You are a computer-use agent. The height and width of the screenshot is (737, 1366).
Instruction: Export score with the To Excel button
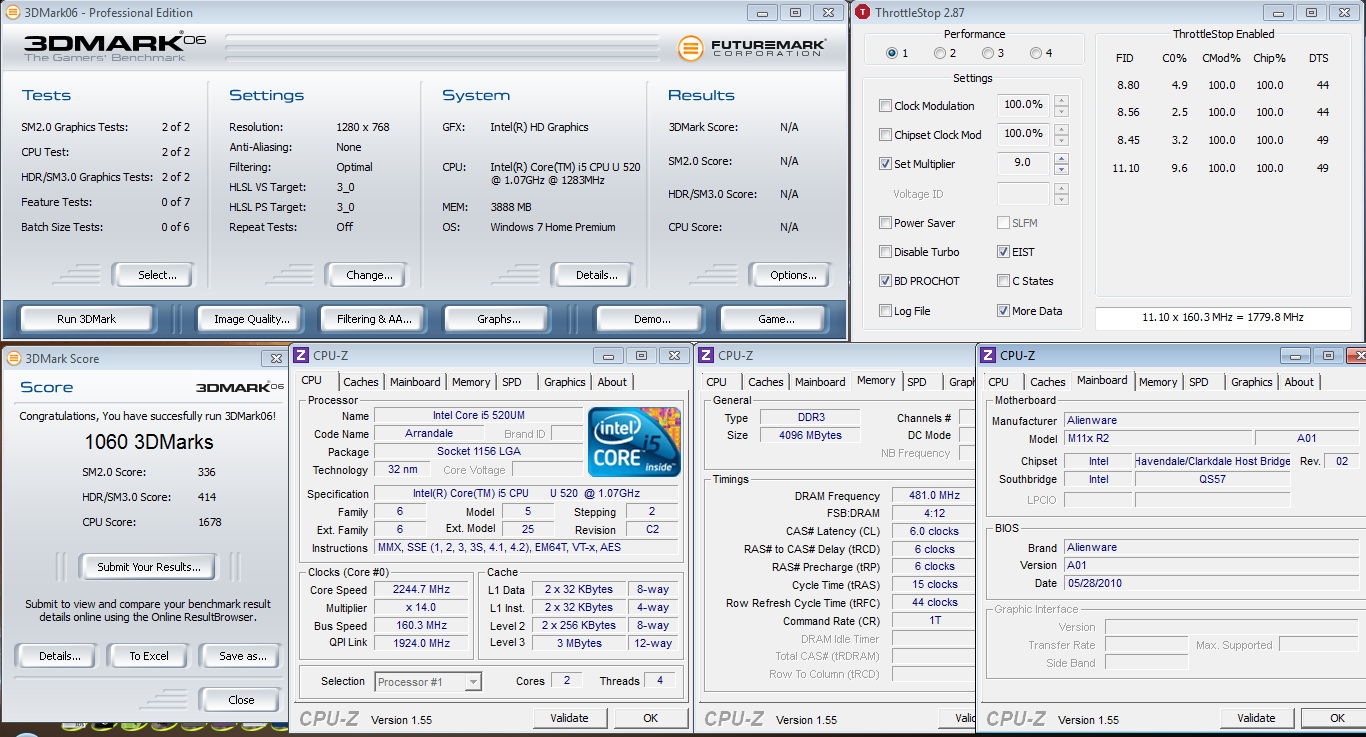tap(149, 656)
